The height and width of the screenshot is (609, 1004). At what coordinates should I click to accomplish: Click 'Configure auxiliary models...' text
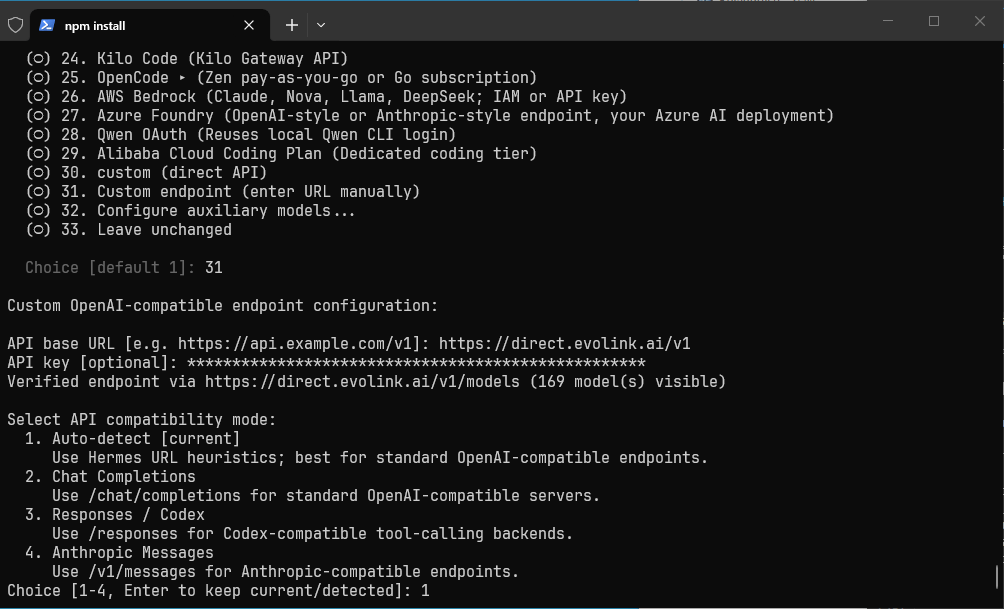pyautogui.click(x=226, y=211)
